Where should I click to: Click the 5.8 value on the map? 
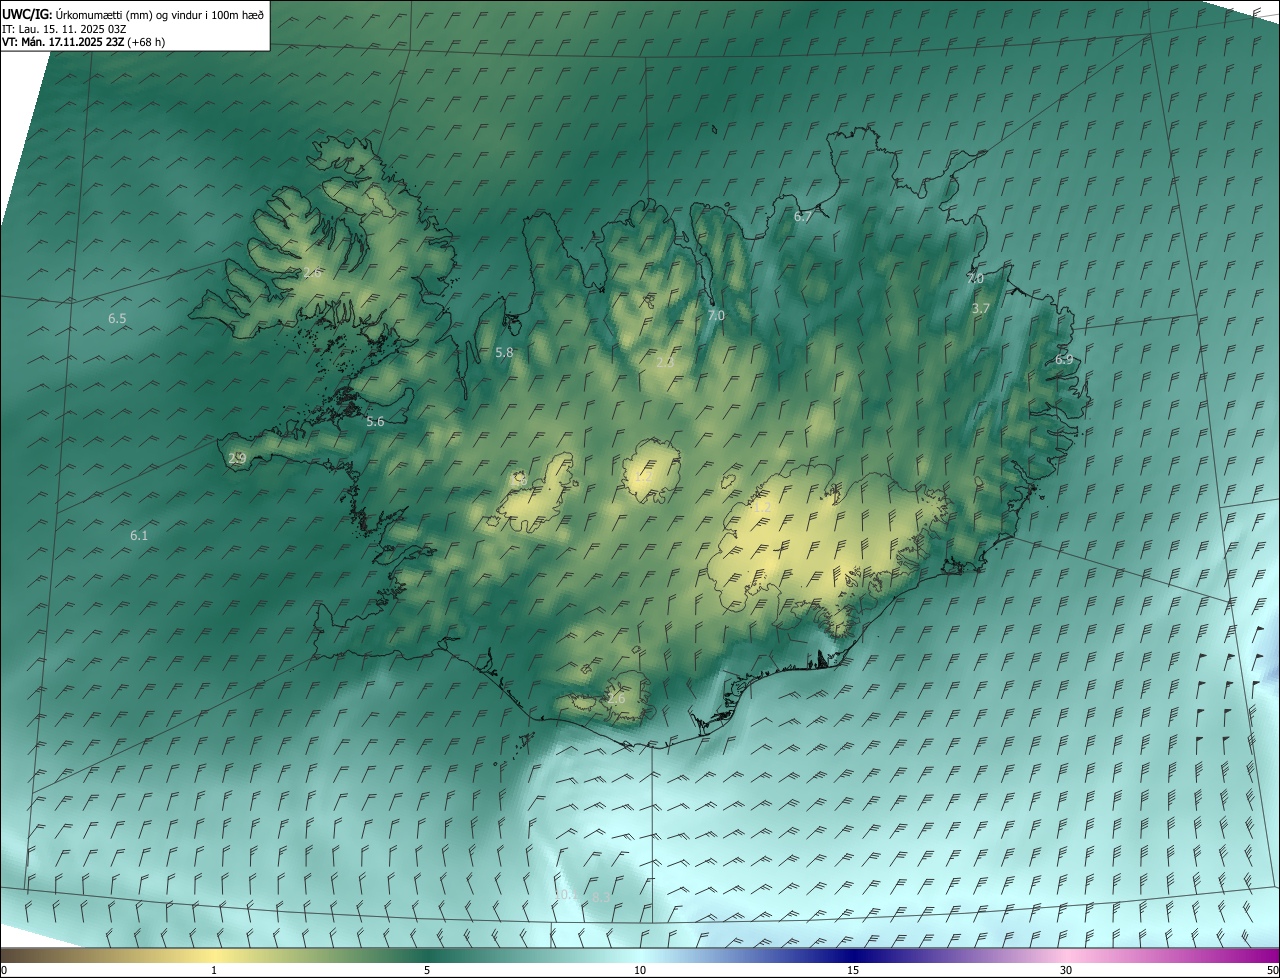pos(504,353)
